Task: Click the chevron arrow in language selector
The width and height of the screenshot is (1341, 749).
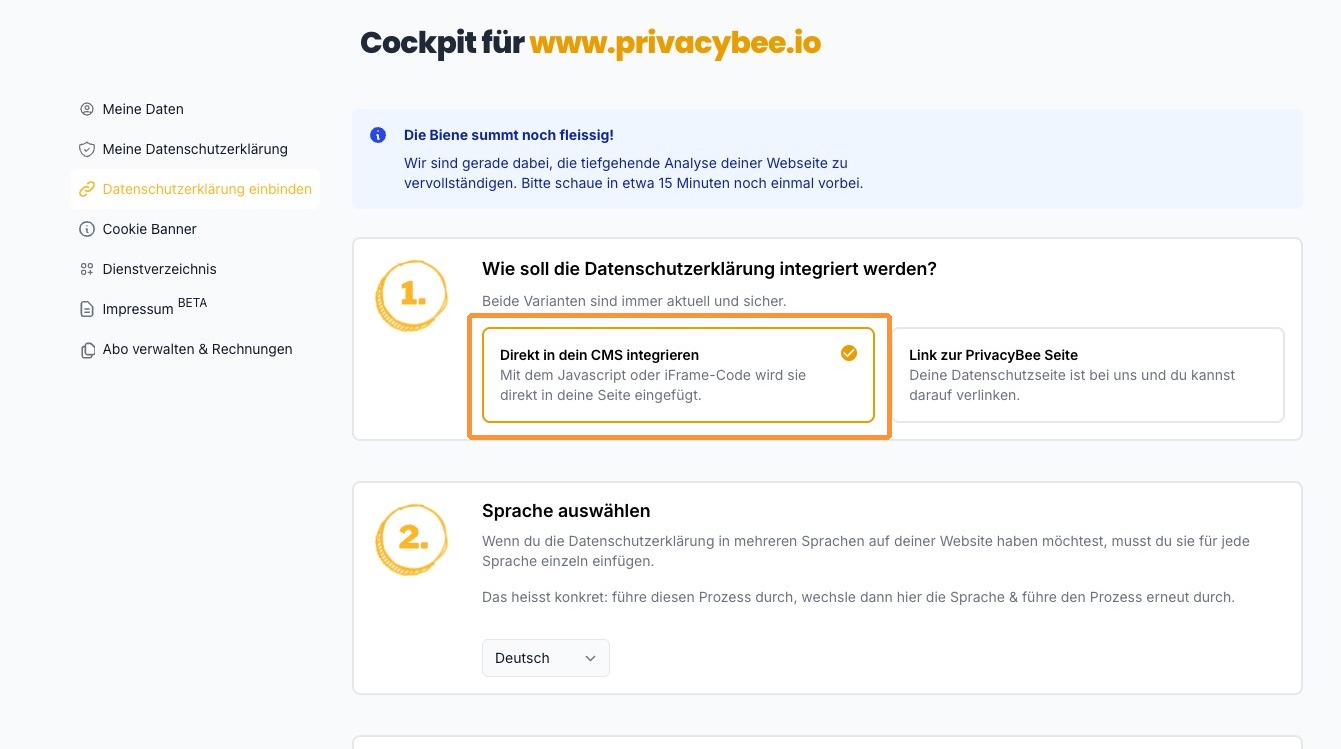Action: (590, 658)
